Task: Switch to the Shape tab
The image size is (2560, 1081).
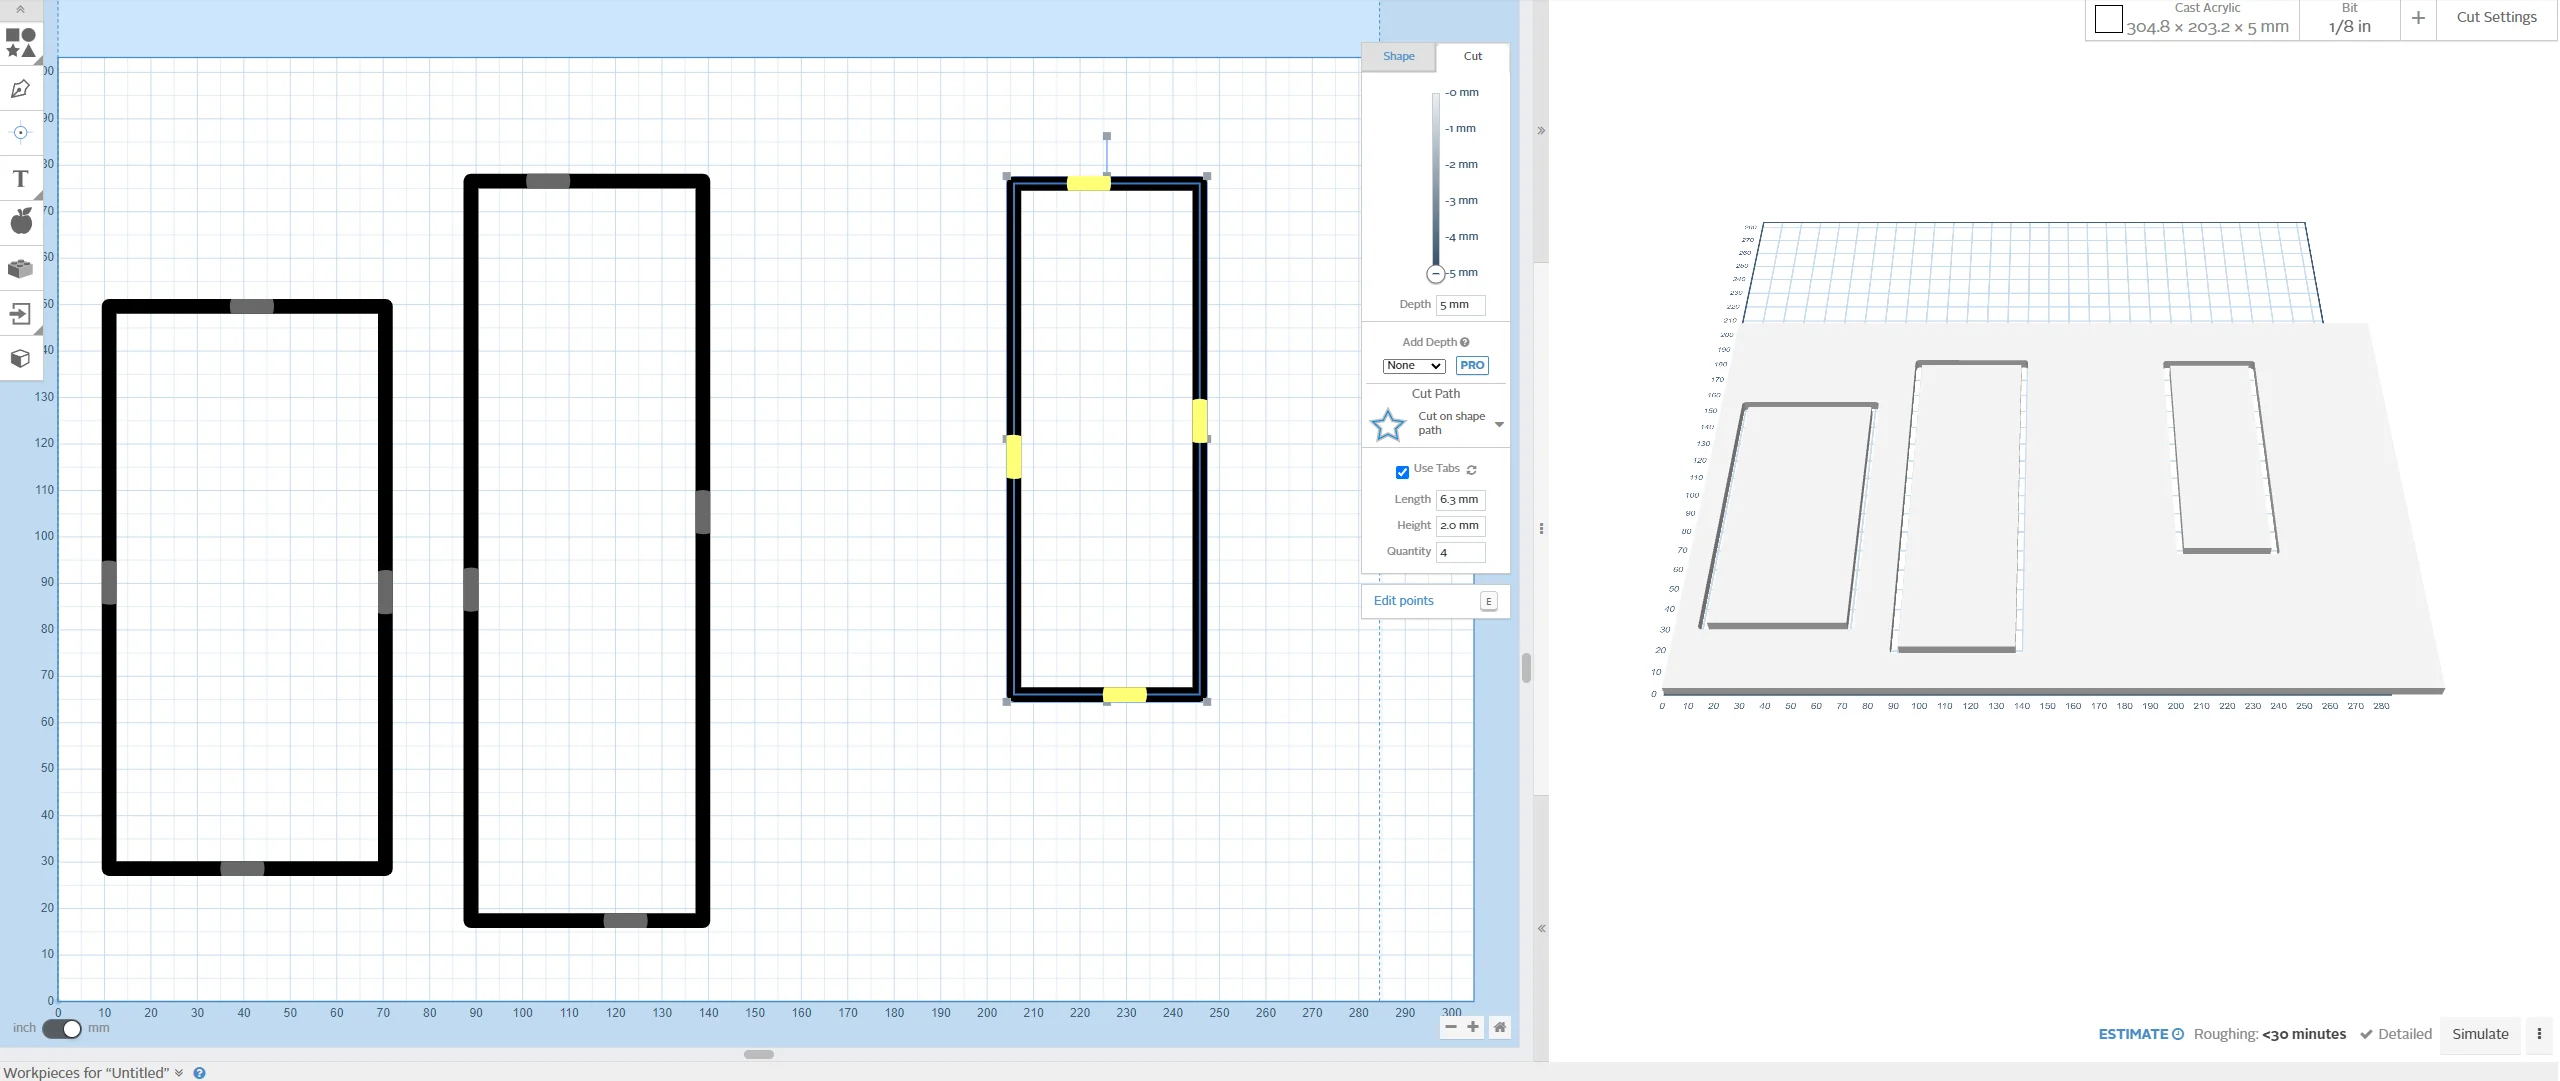Action: click(1398, 57)
